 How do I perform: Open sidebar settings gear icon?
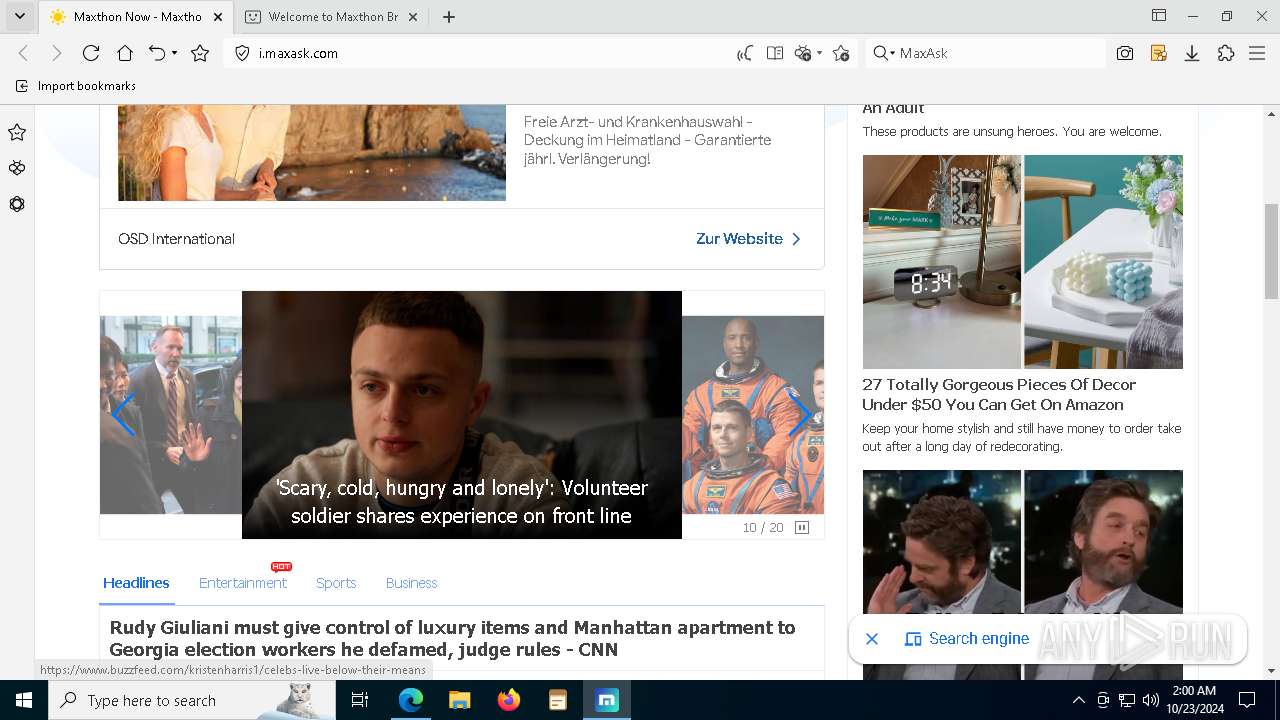click(17, 204)
